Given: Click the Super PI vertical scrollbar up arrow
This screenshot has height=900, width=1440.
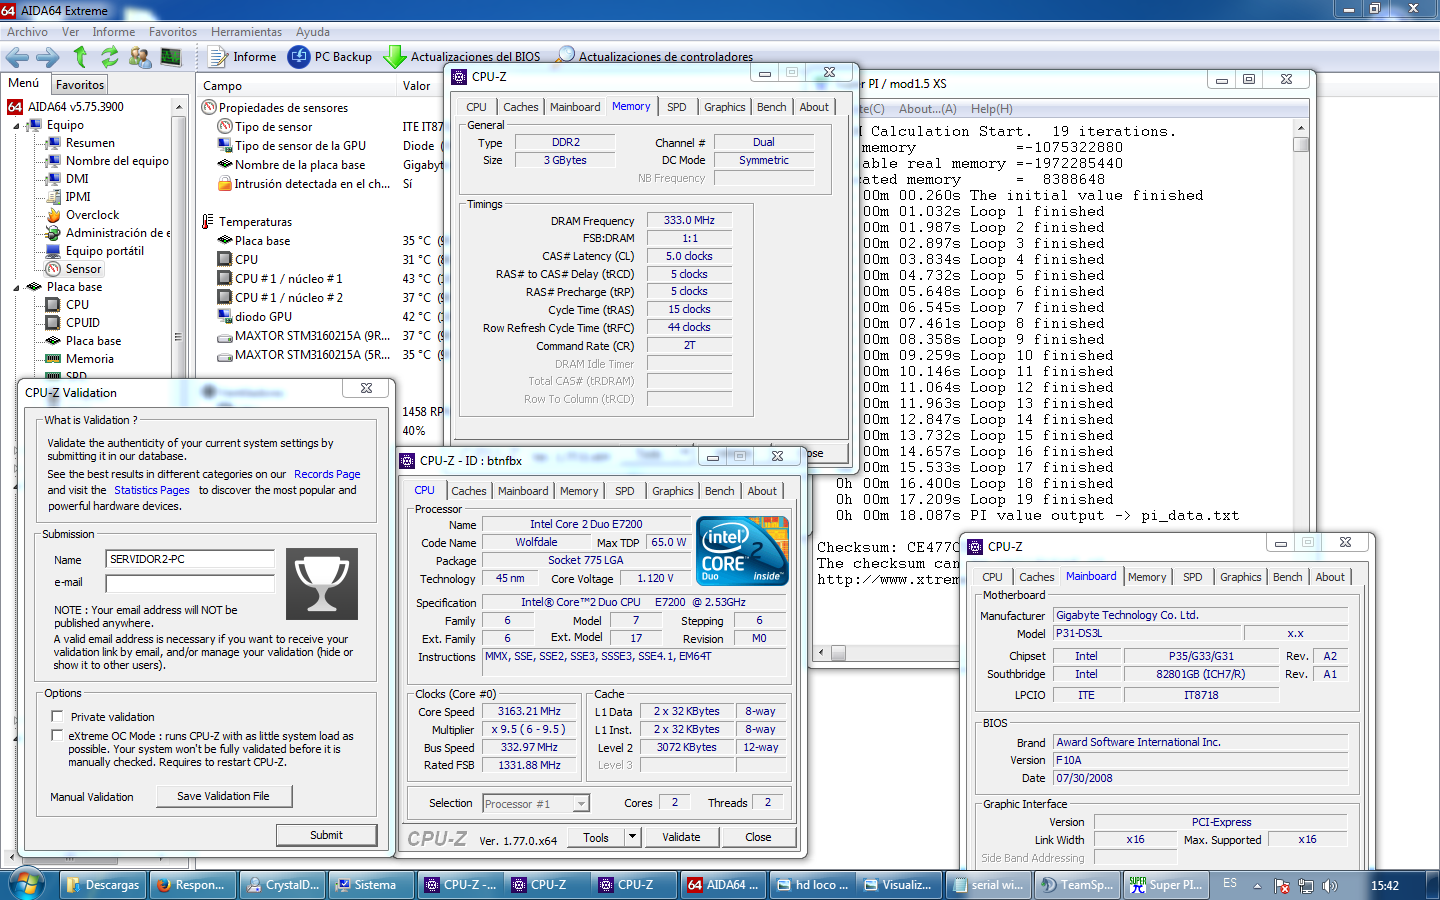Looking at the screenshot, I should 1301,128.
